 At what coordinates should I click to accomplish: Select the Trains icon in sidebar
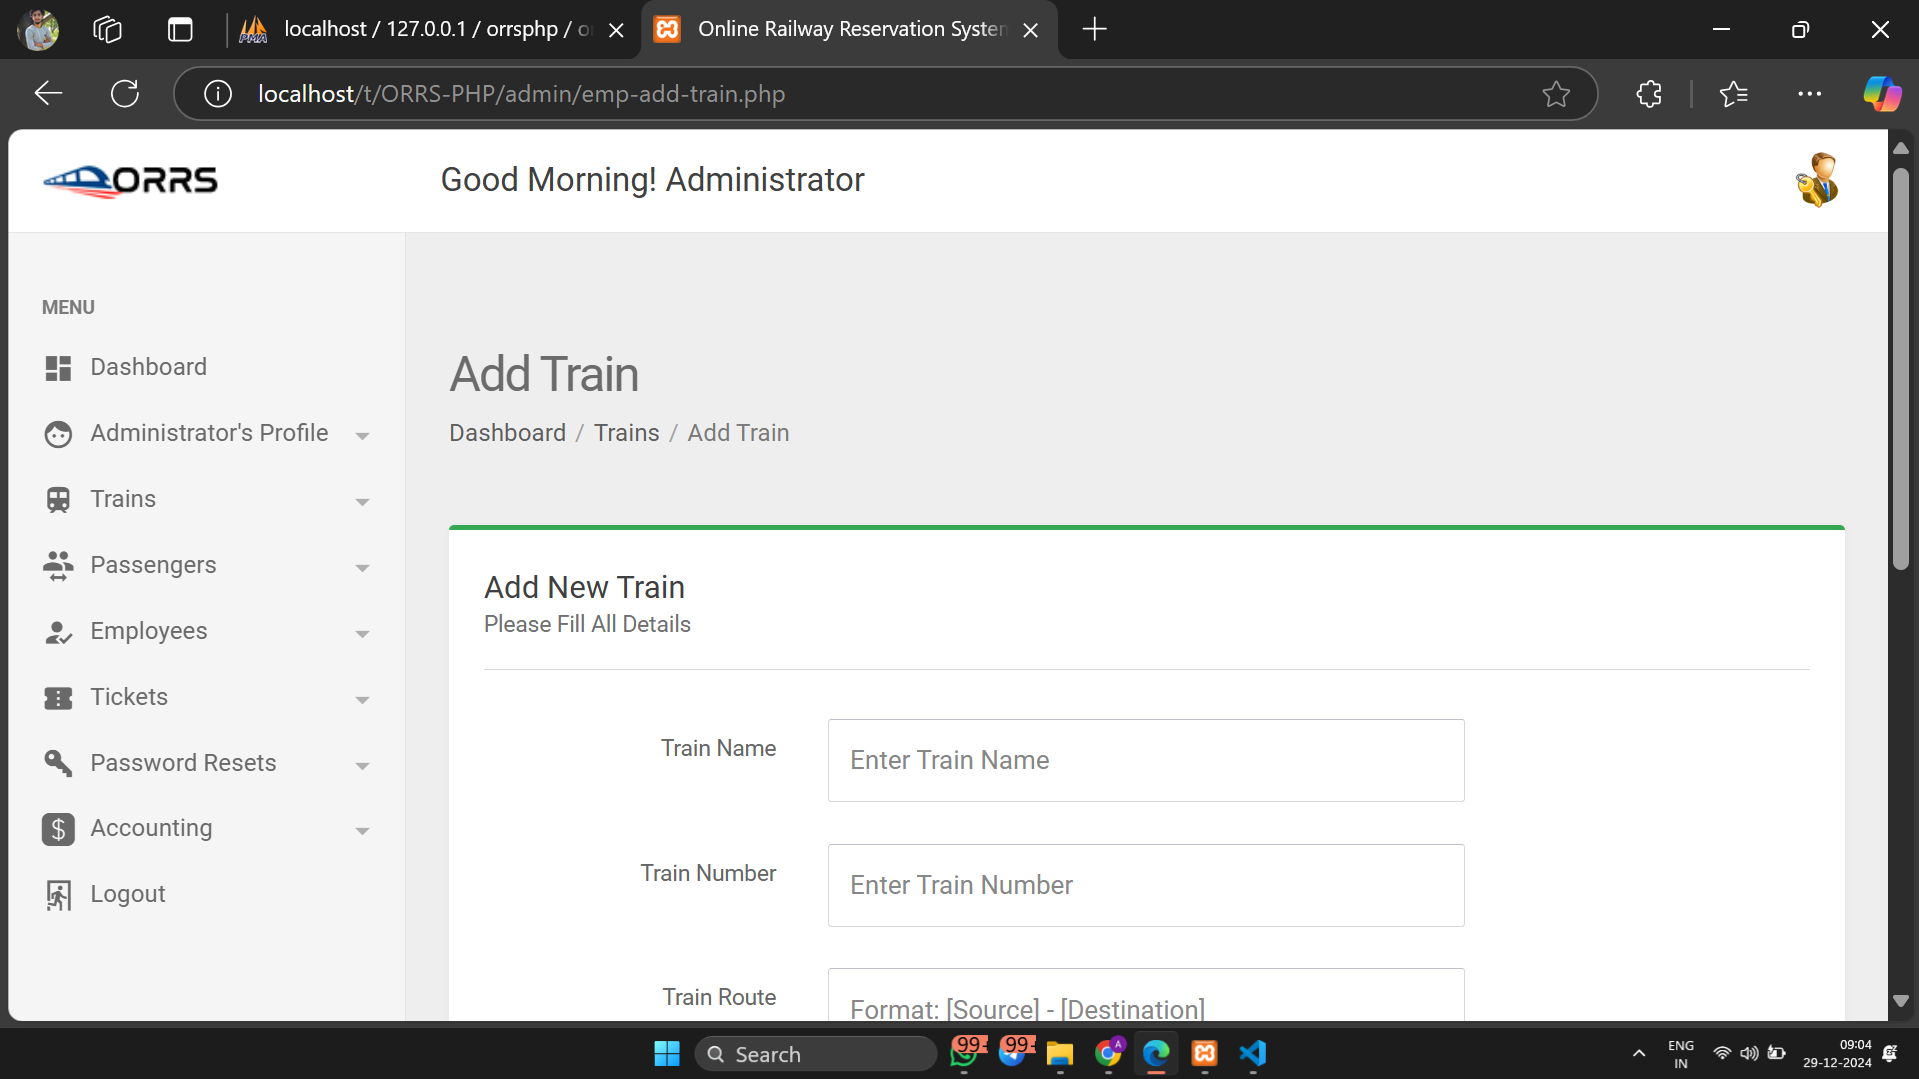[x=58, y=499]
